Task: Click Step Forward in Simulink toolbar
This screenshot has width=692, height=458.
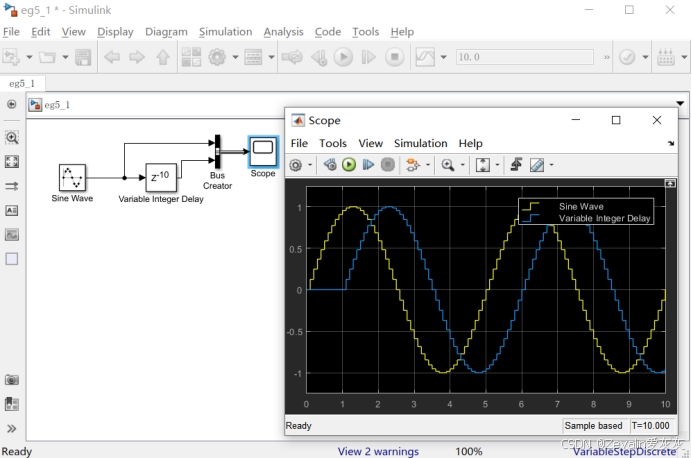Action: point(369,57)
